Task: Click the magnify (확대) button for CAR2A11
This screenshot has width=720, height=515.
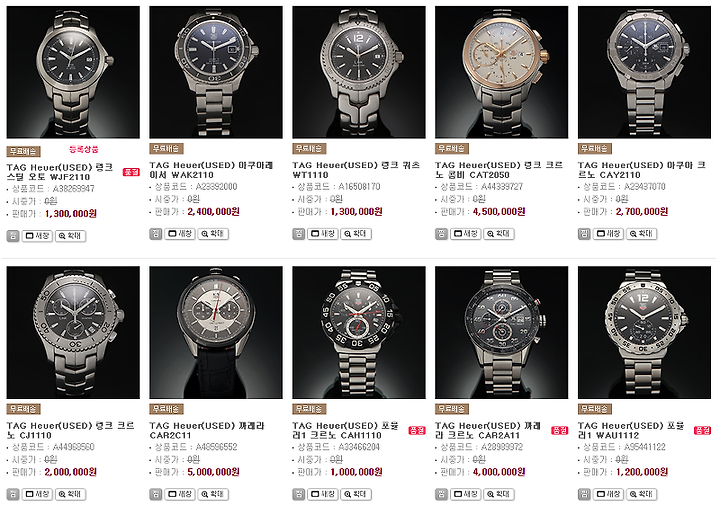Action: coord(499,494)
